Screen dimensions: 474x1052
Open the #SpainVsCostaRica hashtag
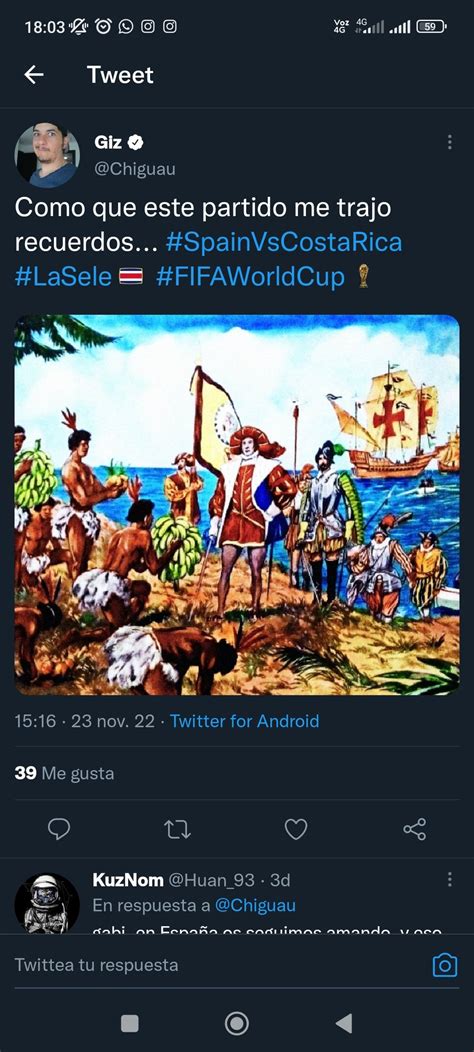(x=284, y=242)
